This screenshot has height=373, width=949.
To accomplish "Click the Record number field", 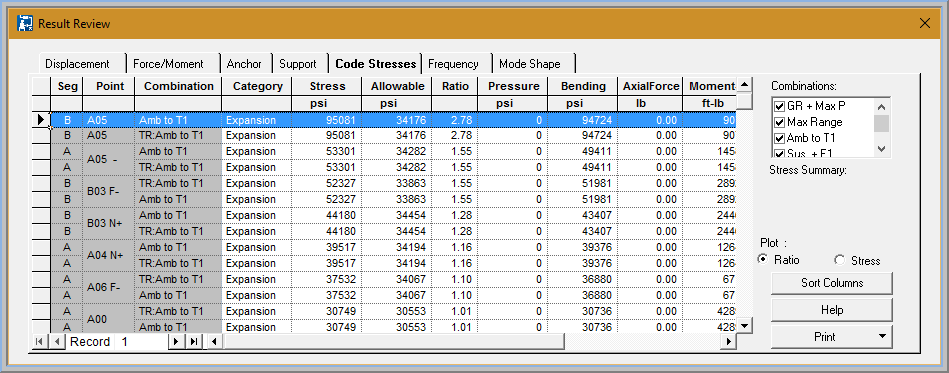I will [x=142, y=342].
